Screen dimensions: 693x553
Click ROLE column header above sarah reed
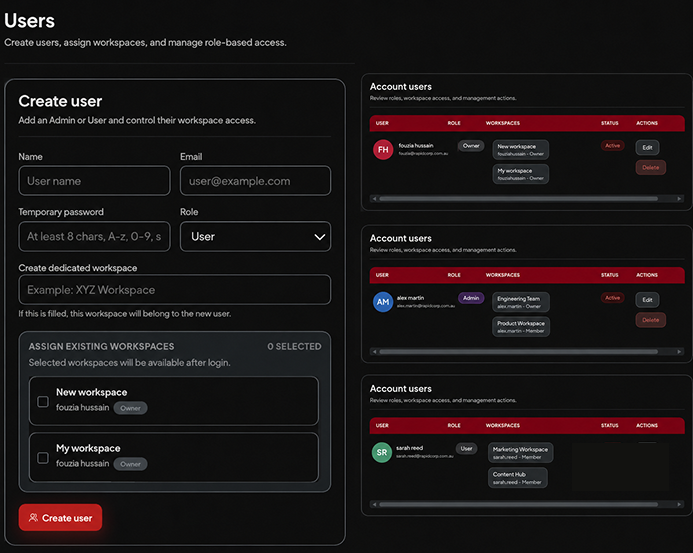tap(454, 425)
